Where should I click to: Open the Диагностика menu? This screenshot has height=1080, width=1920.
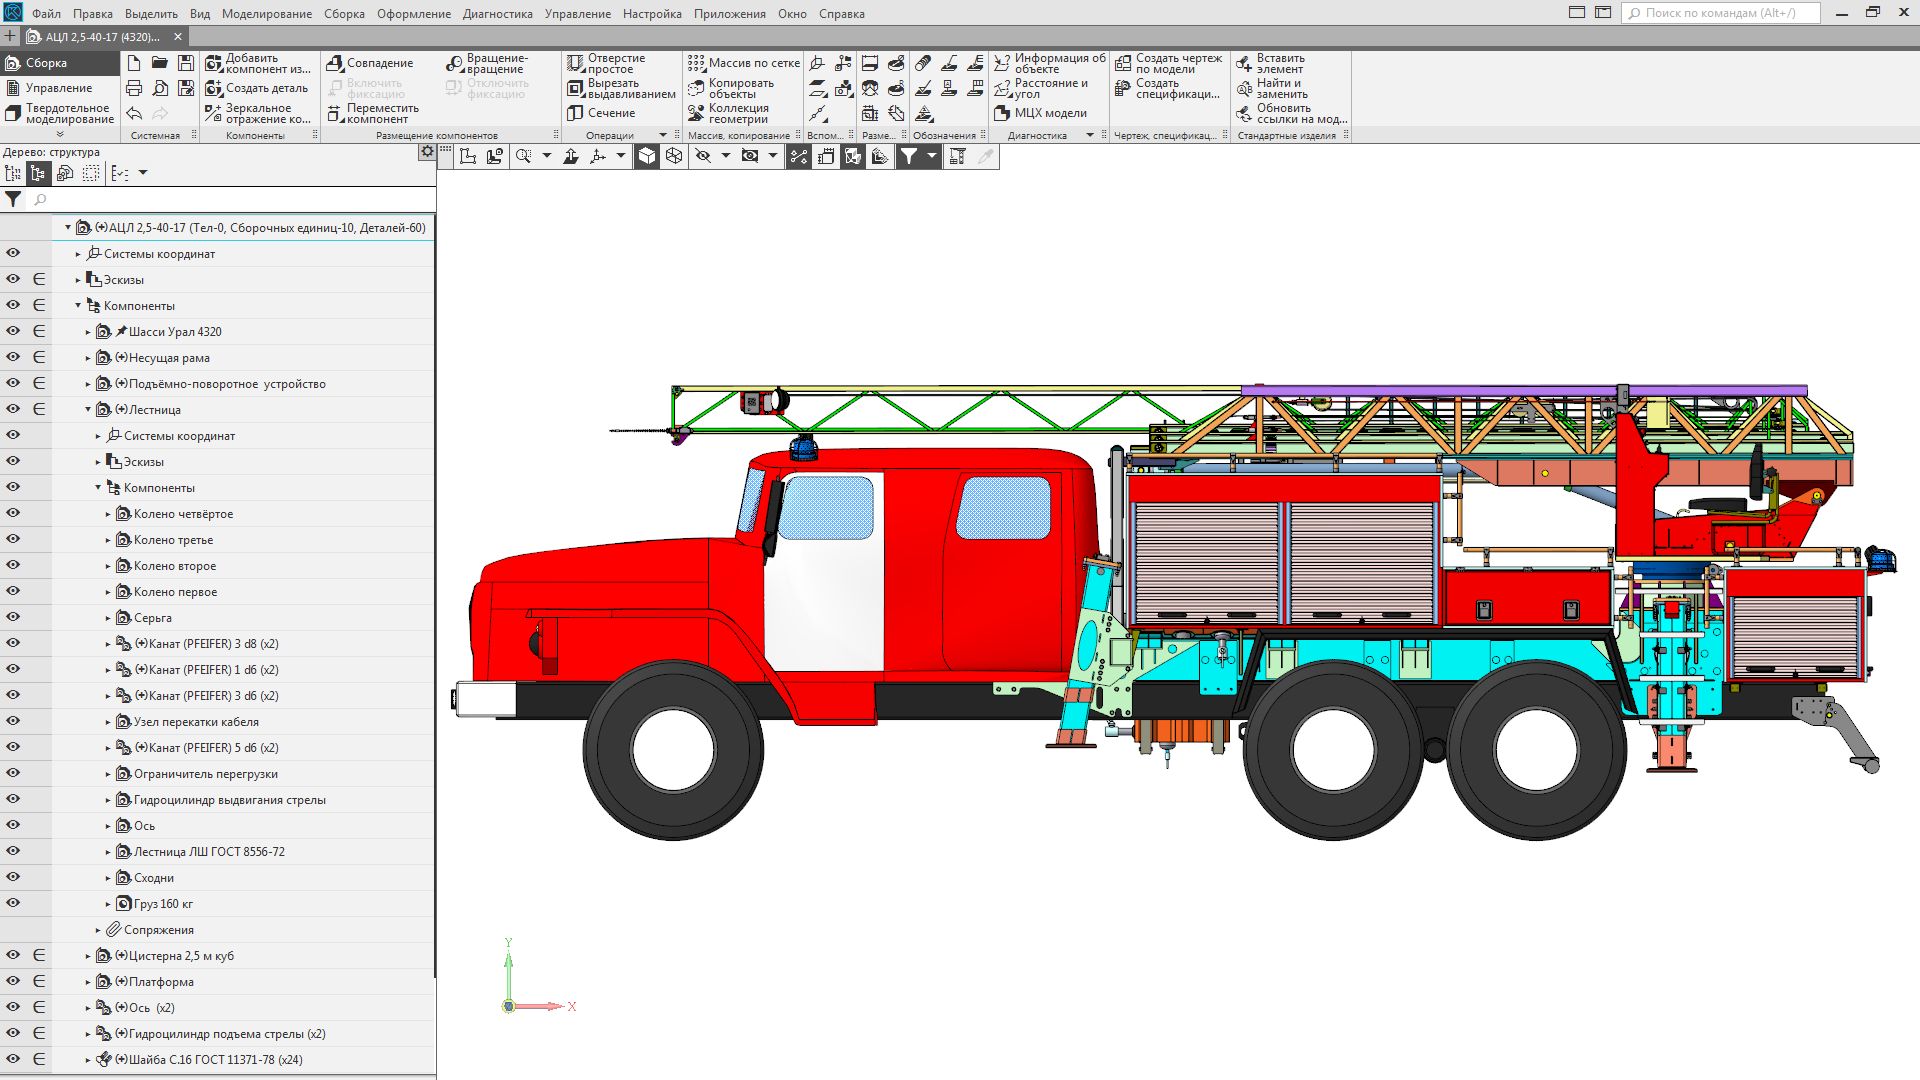tap(497, 14)
